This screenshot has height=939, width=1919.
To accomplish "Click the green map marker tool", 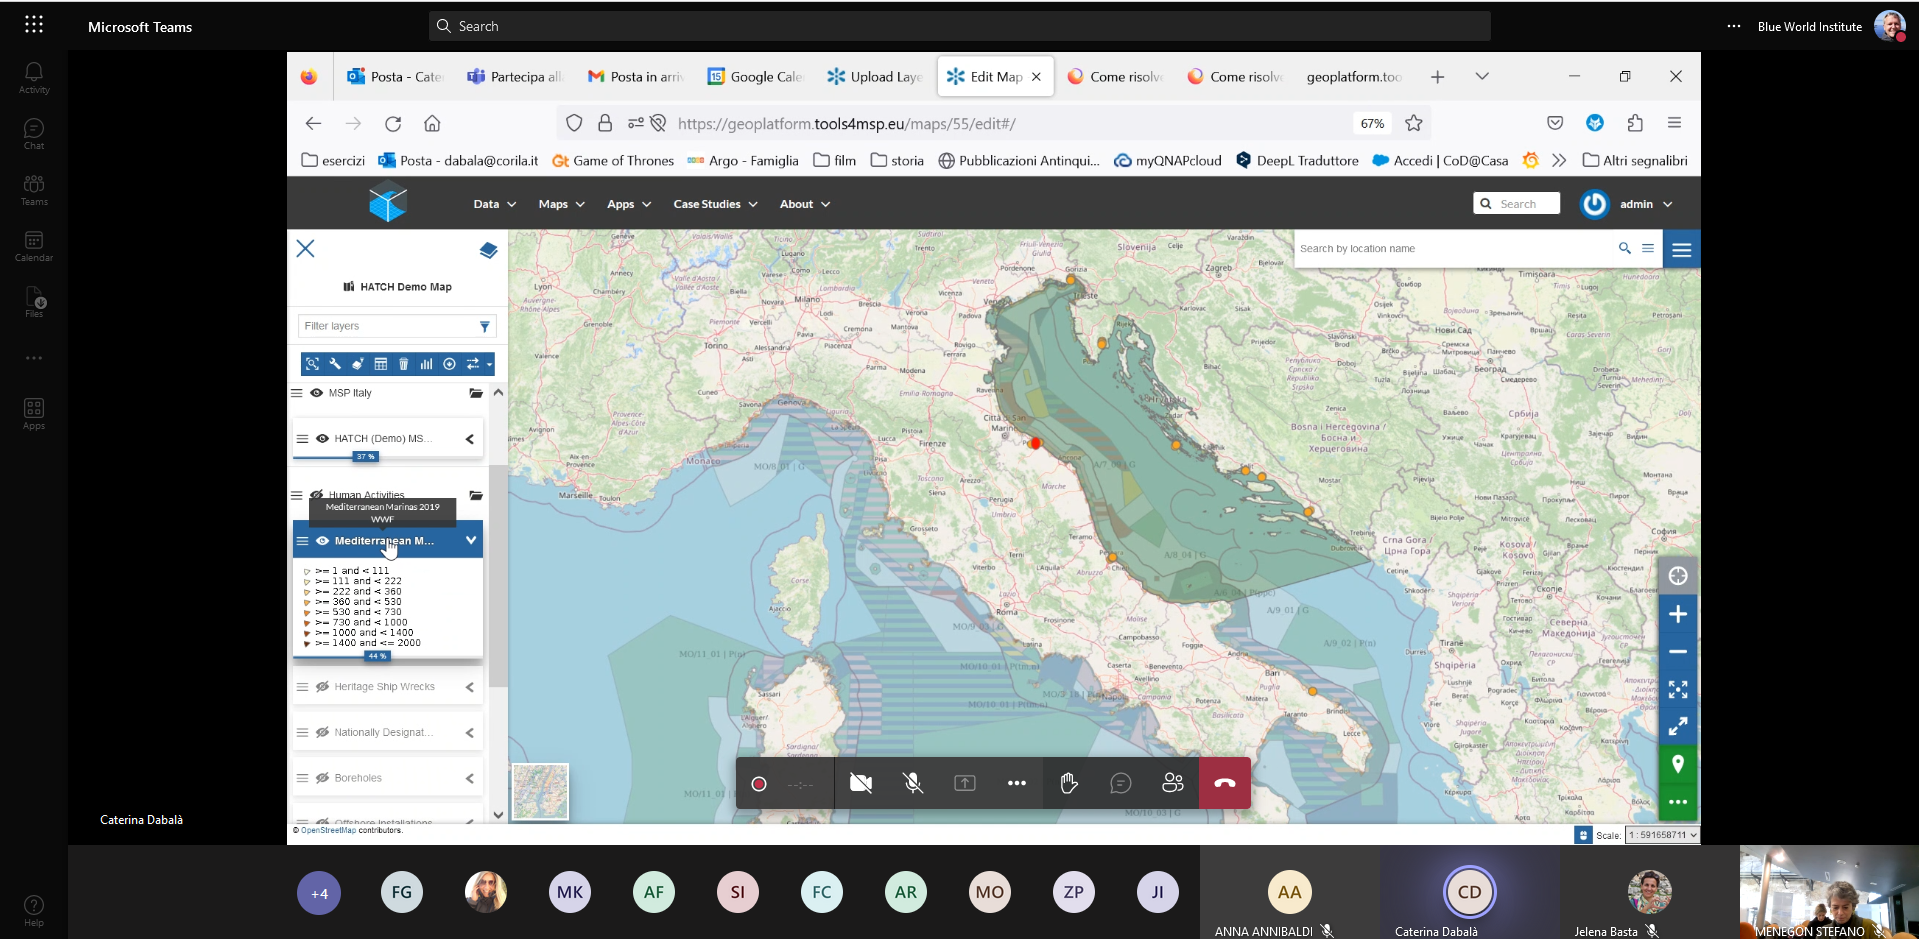I will (x=1678, y=765).
